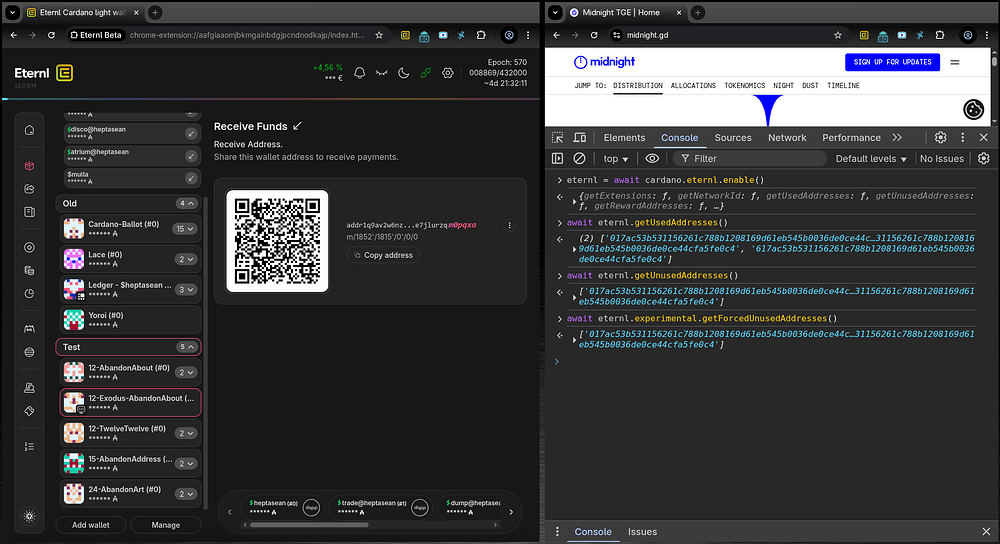Click the No Issues button in console toolbar
Viewport: 1000px width, 544px height.
pos(941,159)
